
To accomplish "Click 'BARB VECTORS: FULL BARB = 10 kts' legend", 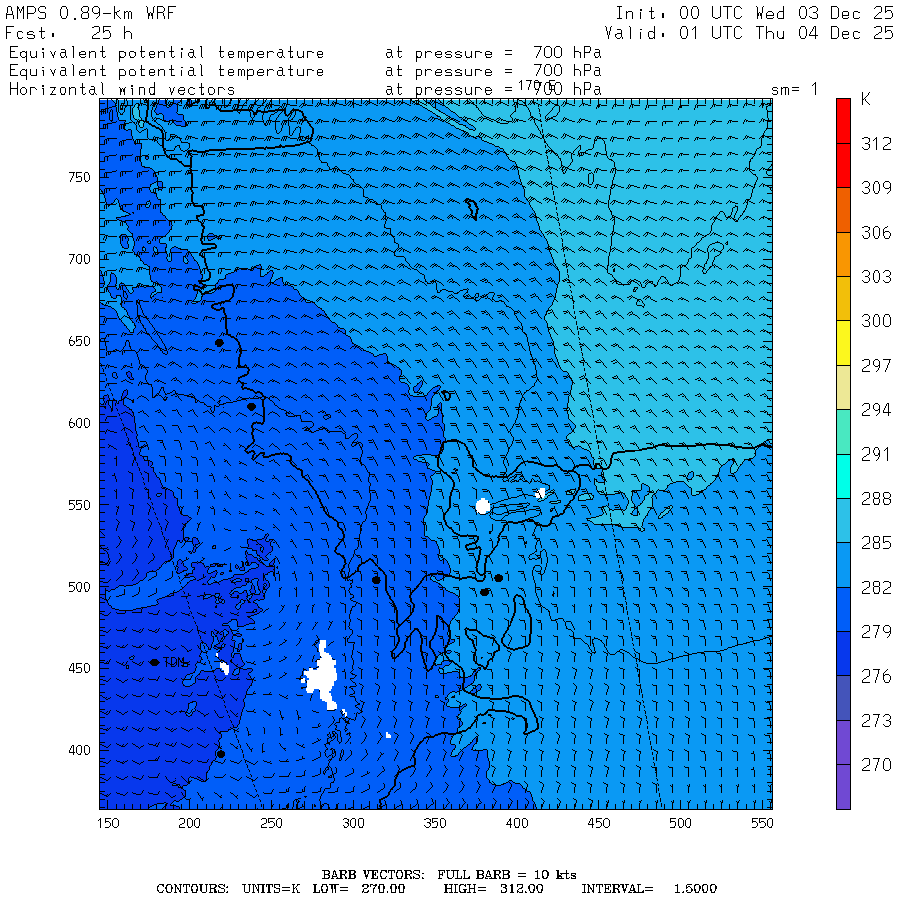I will tap(449, 875).
